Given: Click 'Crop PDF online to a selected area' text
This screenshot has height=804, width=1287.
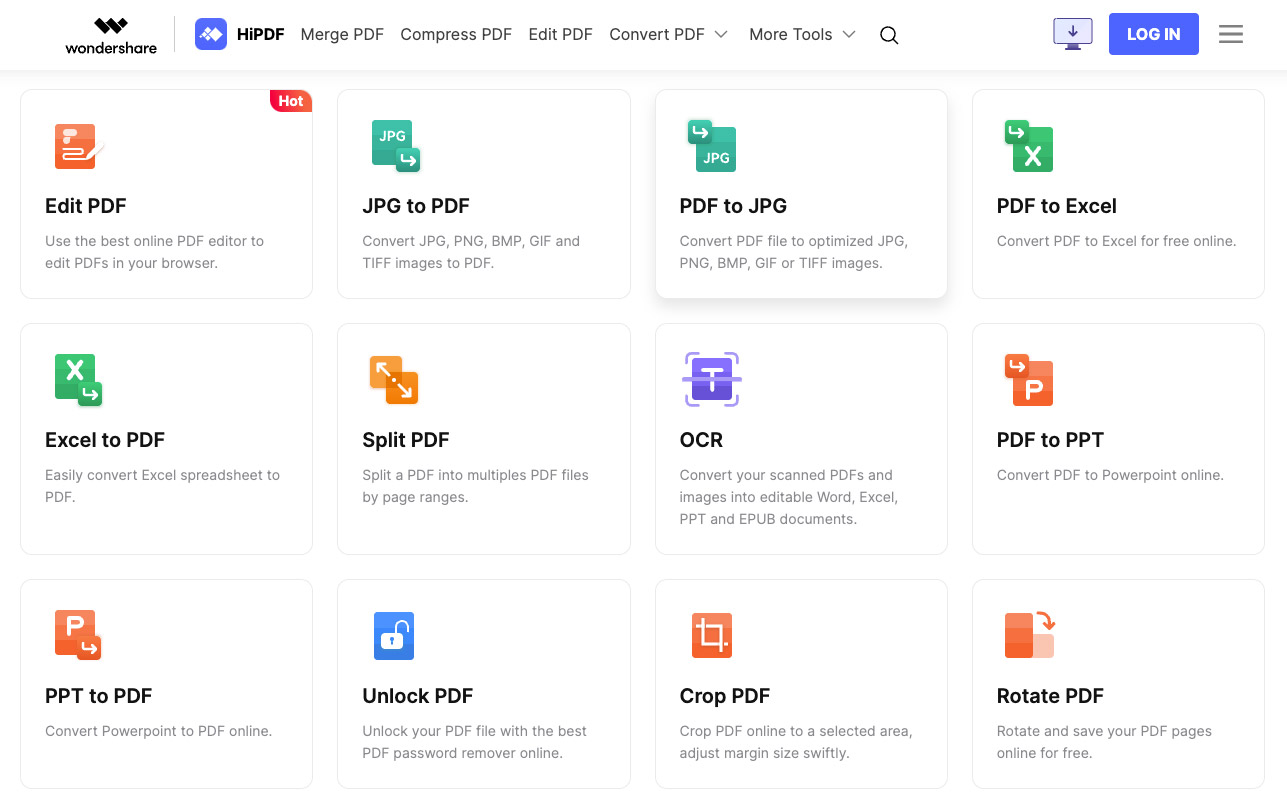Looking at the screenshot, I should tap(796, 742).
